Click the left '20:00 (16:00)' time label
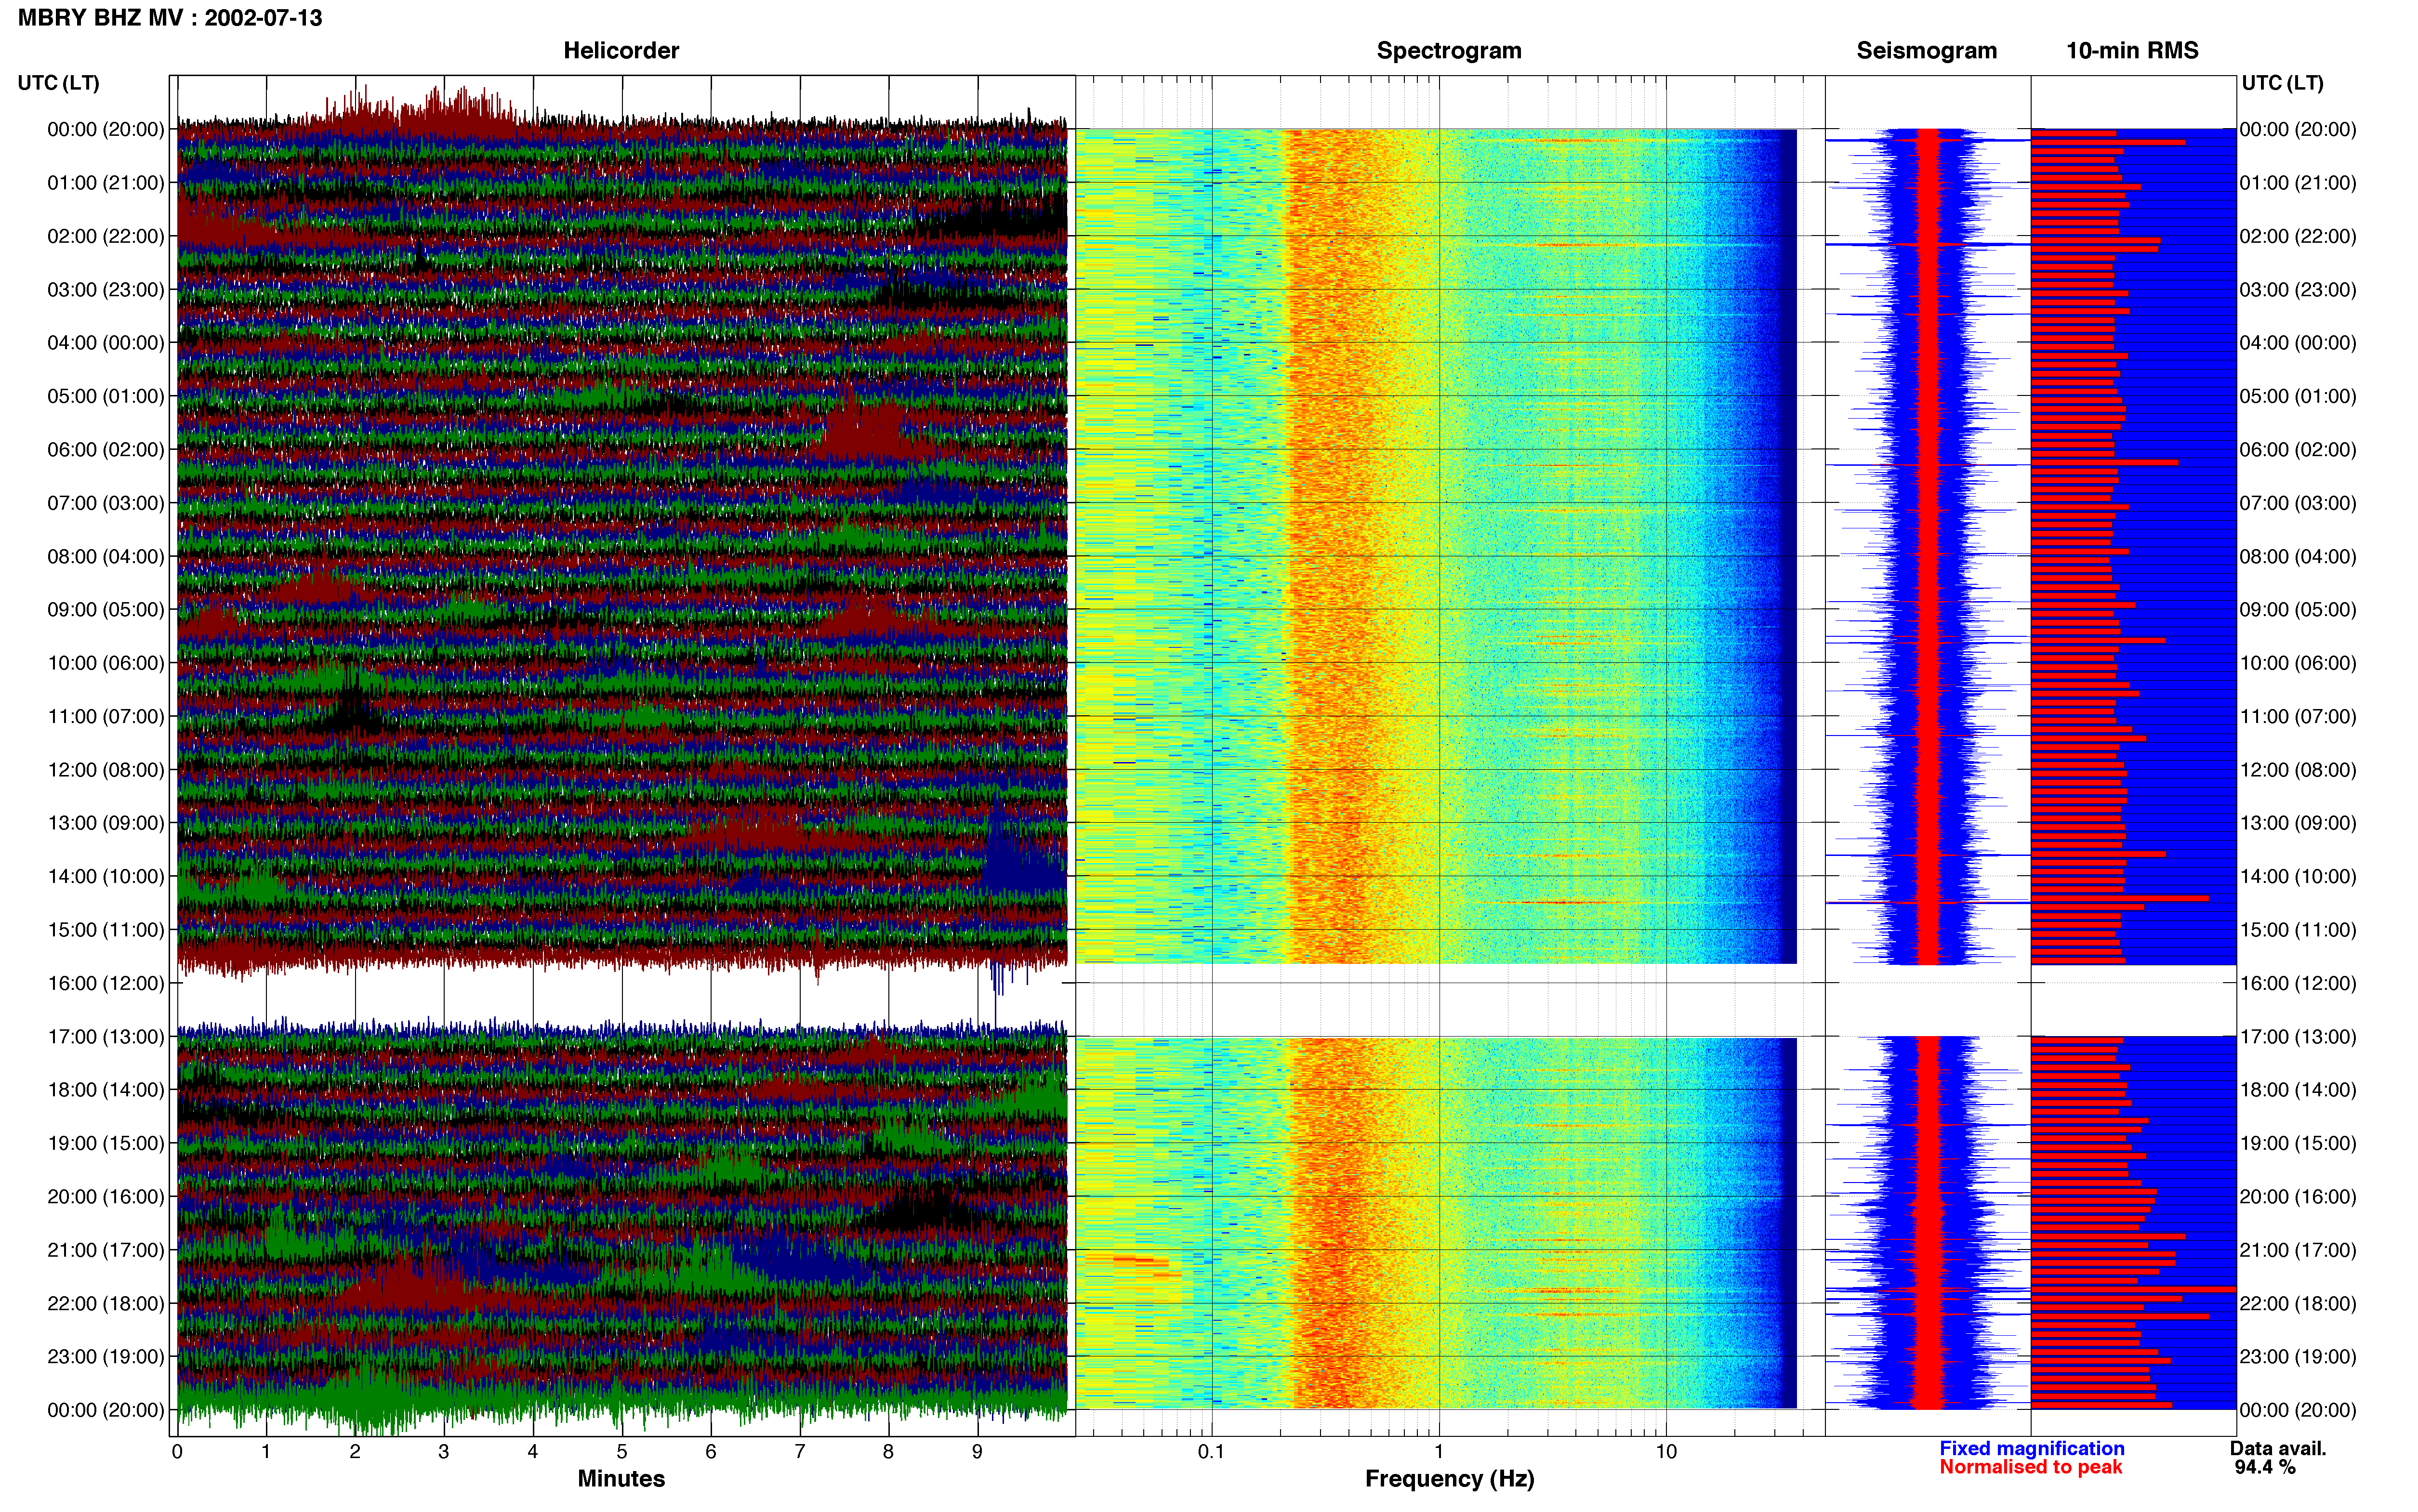This screenshot has height=1512, width=2418. pos(106,1197)
